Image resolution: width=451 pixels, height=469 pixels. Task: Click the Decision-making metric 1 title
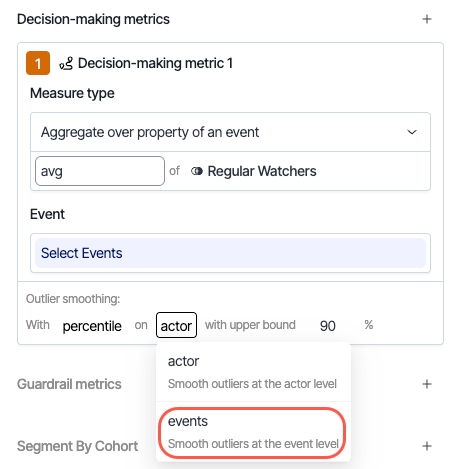[x=155, y=63]
